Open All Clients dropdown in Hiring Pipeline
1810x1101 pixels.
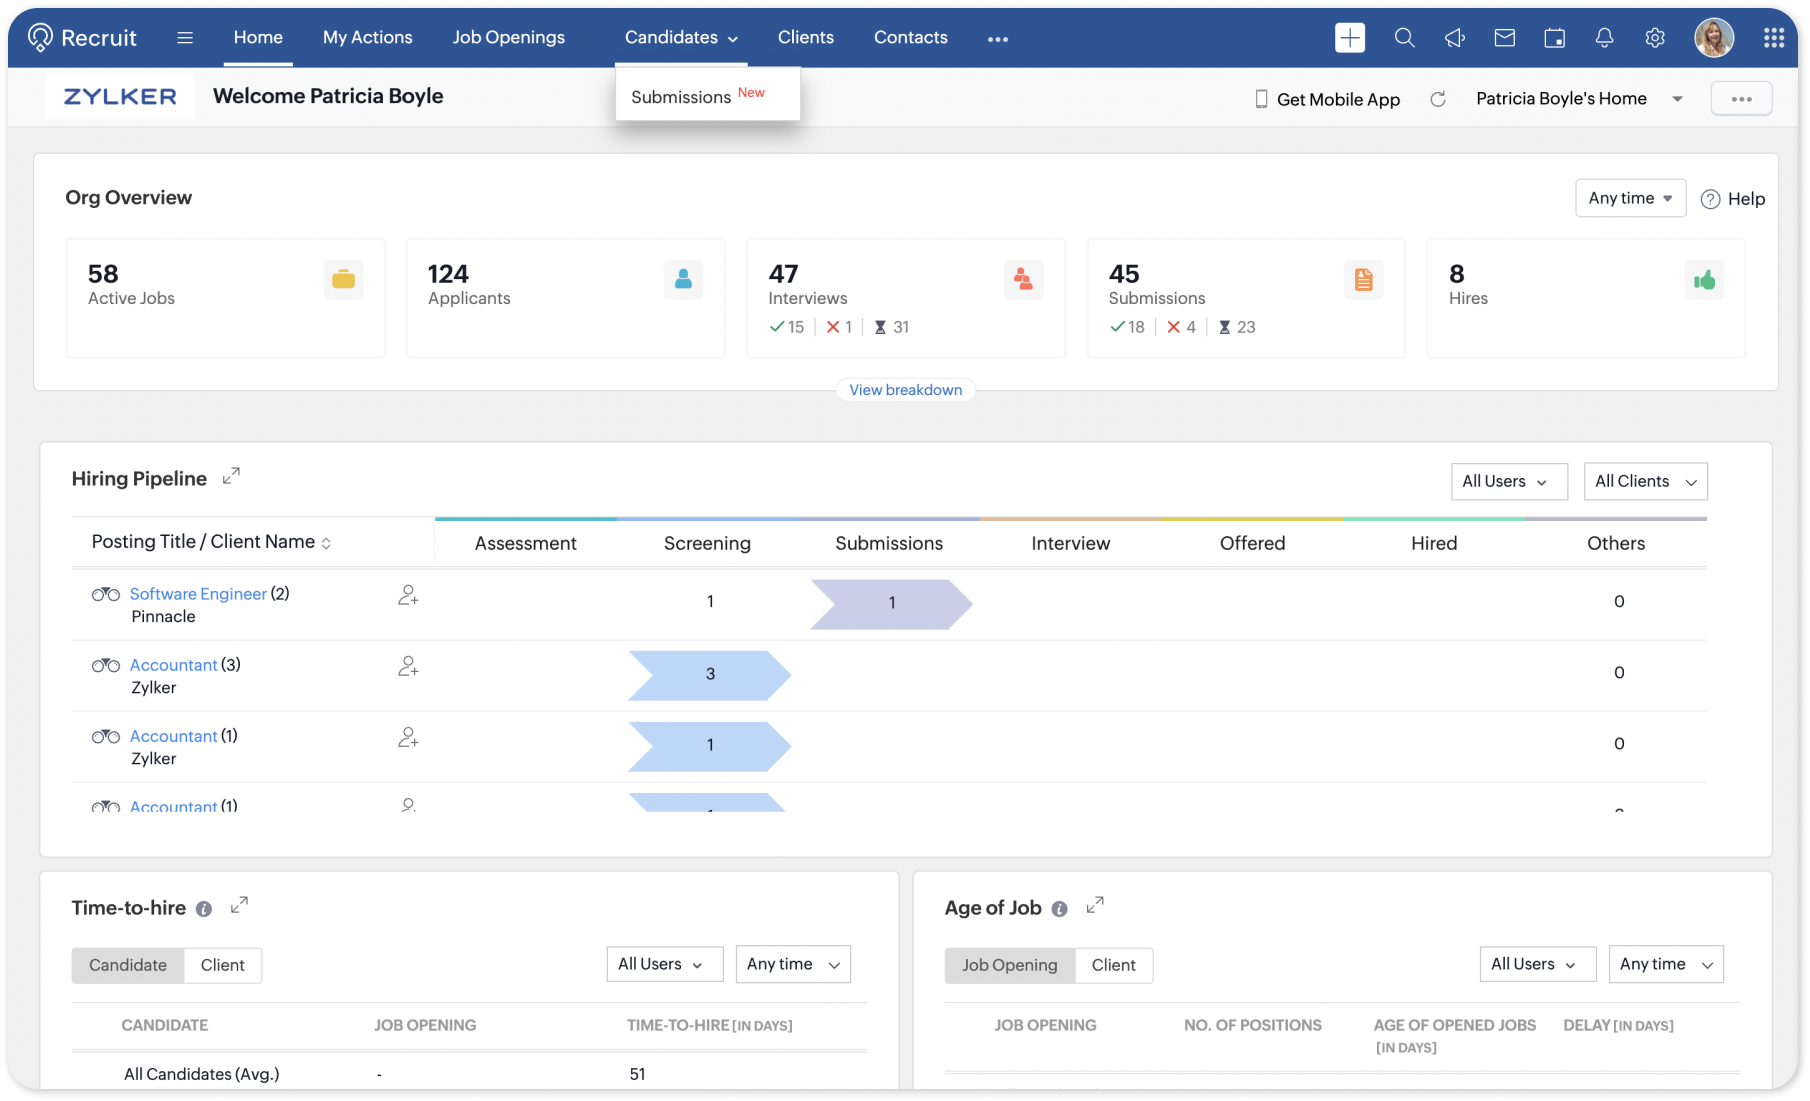1645,481
